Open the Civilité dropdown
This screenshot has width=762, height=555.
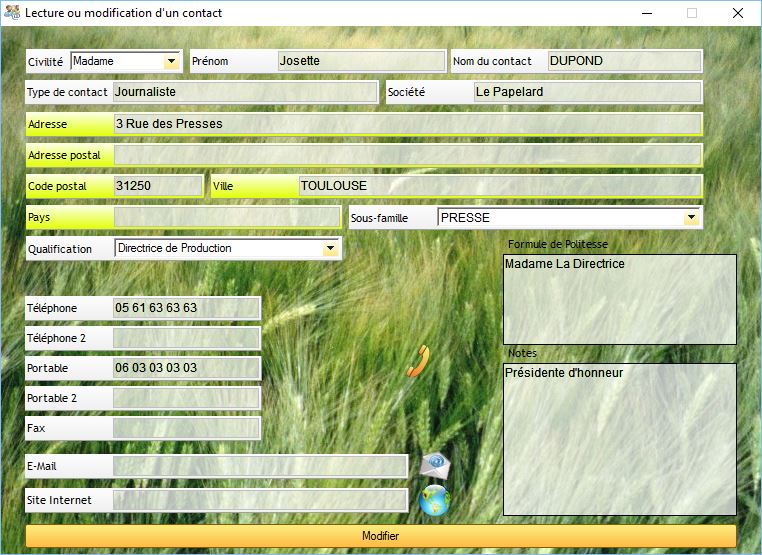pos(171,61)
